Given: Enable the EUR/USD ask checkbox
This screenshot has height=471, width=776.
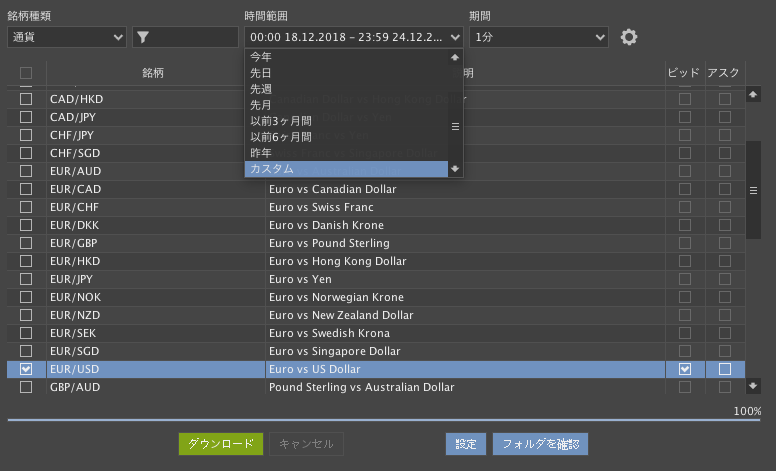Looking at the screenshot, I should point(724,369).
